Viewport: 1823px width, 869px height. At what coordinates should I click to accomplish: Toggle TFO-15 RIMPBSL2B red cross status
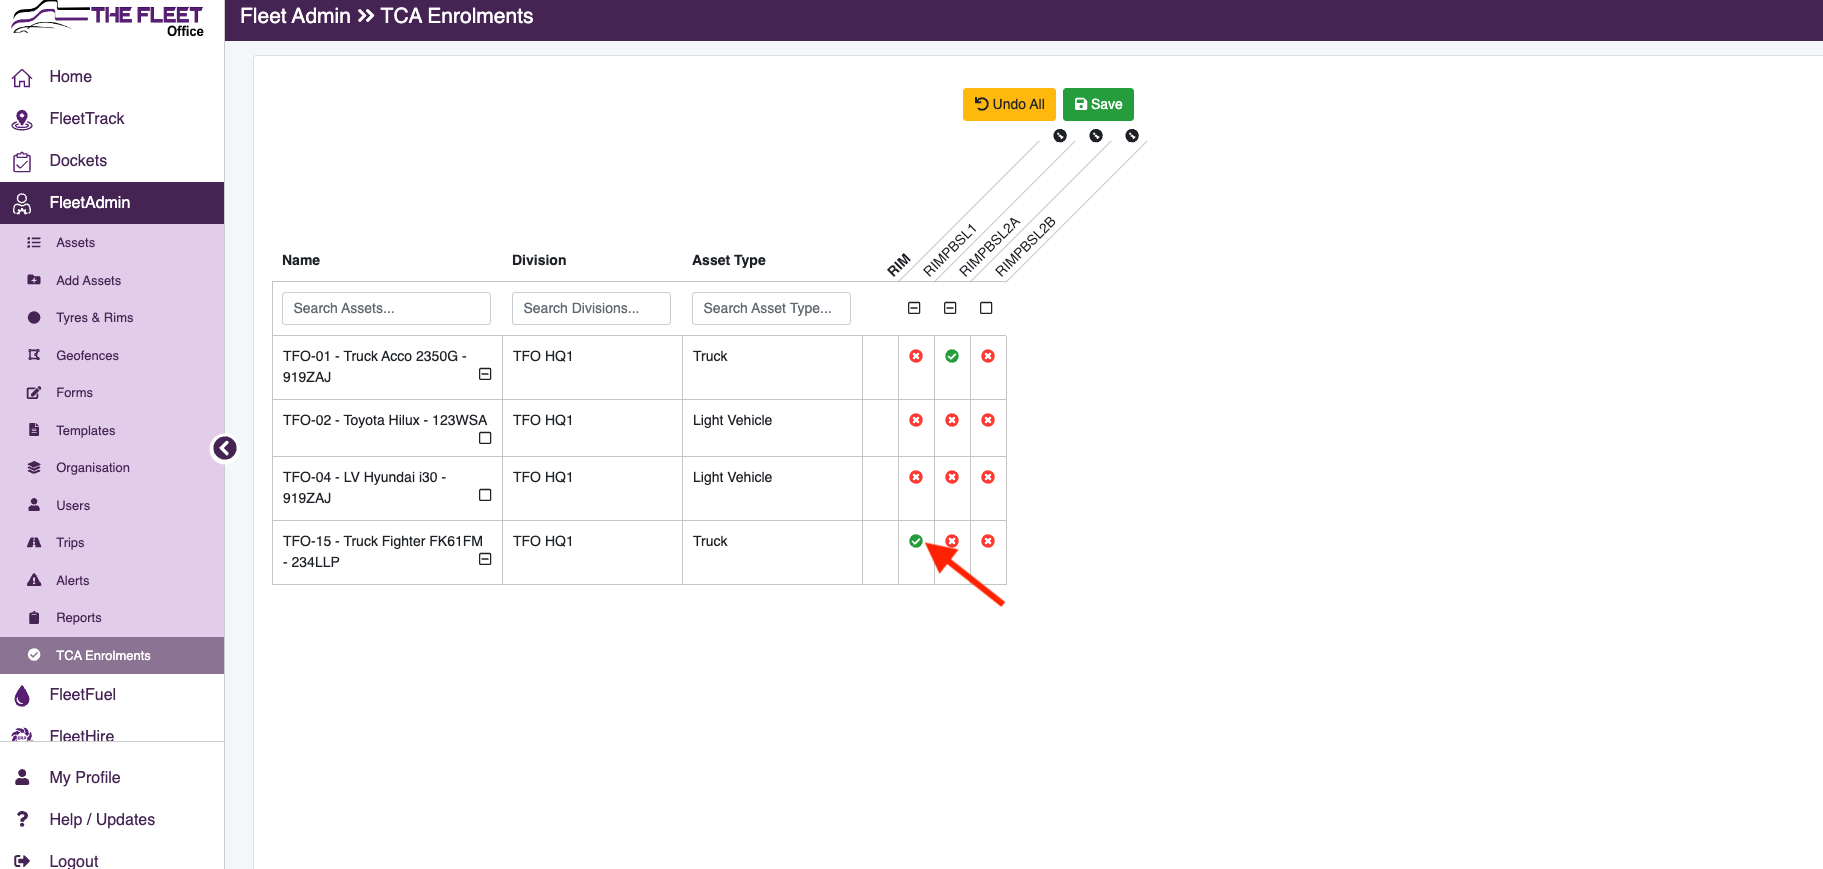click(x=988, y=541)
